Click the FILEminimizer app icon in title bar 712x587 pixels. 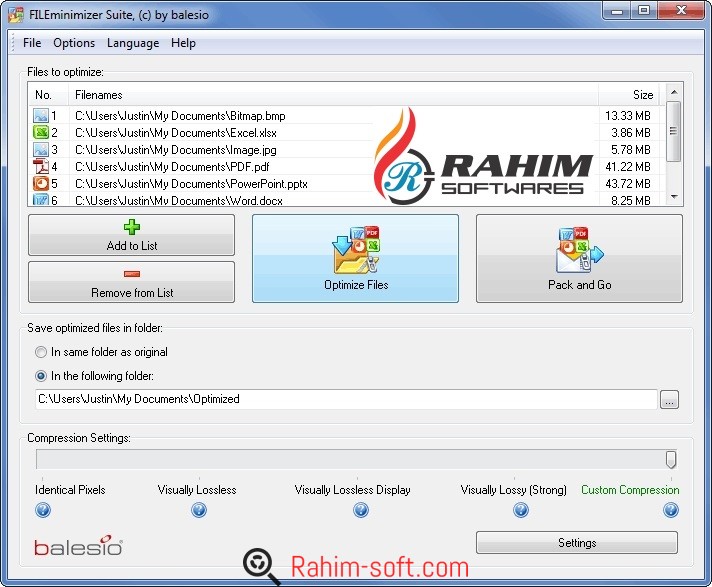tap(16, 15)
